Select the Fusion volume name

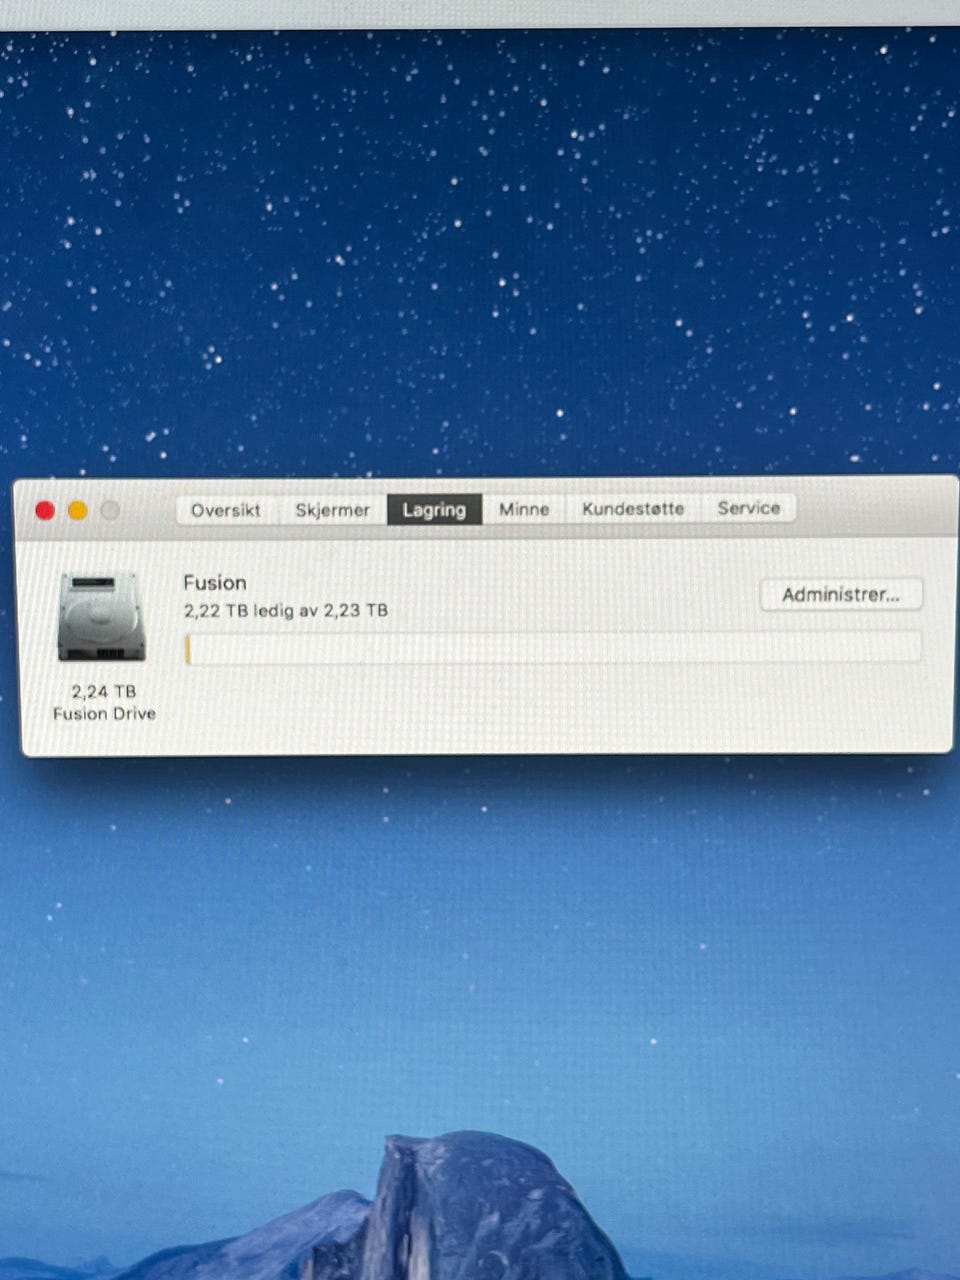(215, 583)
